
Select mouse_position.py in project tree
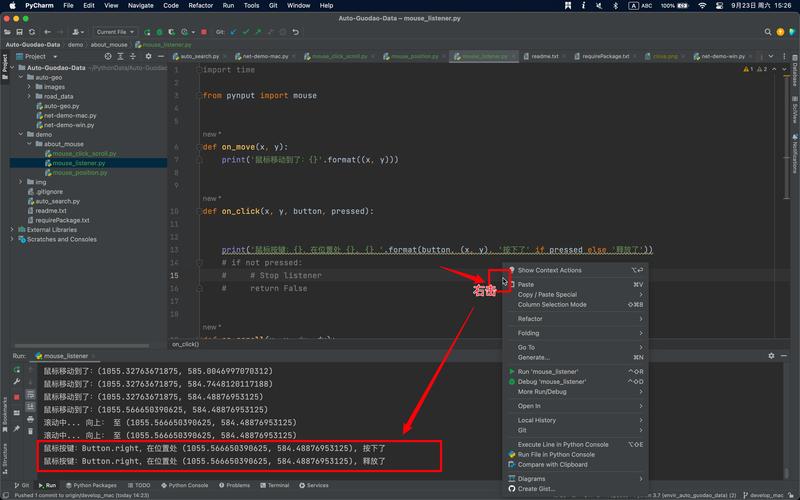tap(80, 172)
